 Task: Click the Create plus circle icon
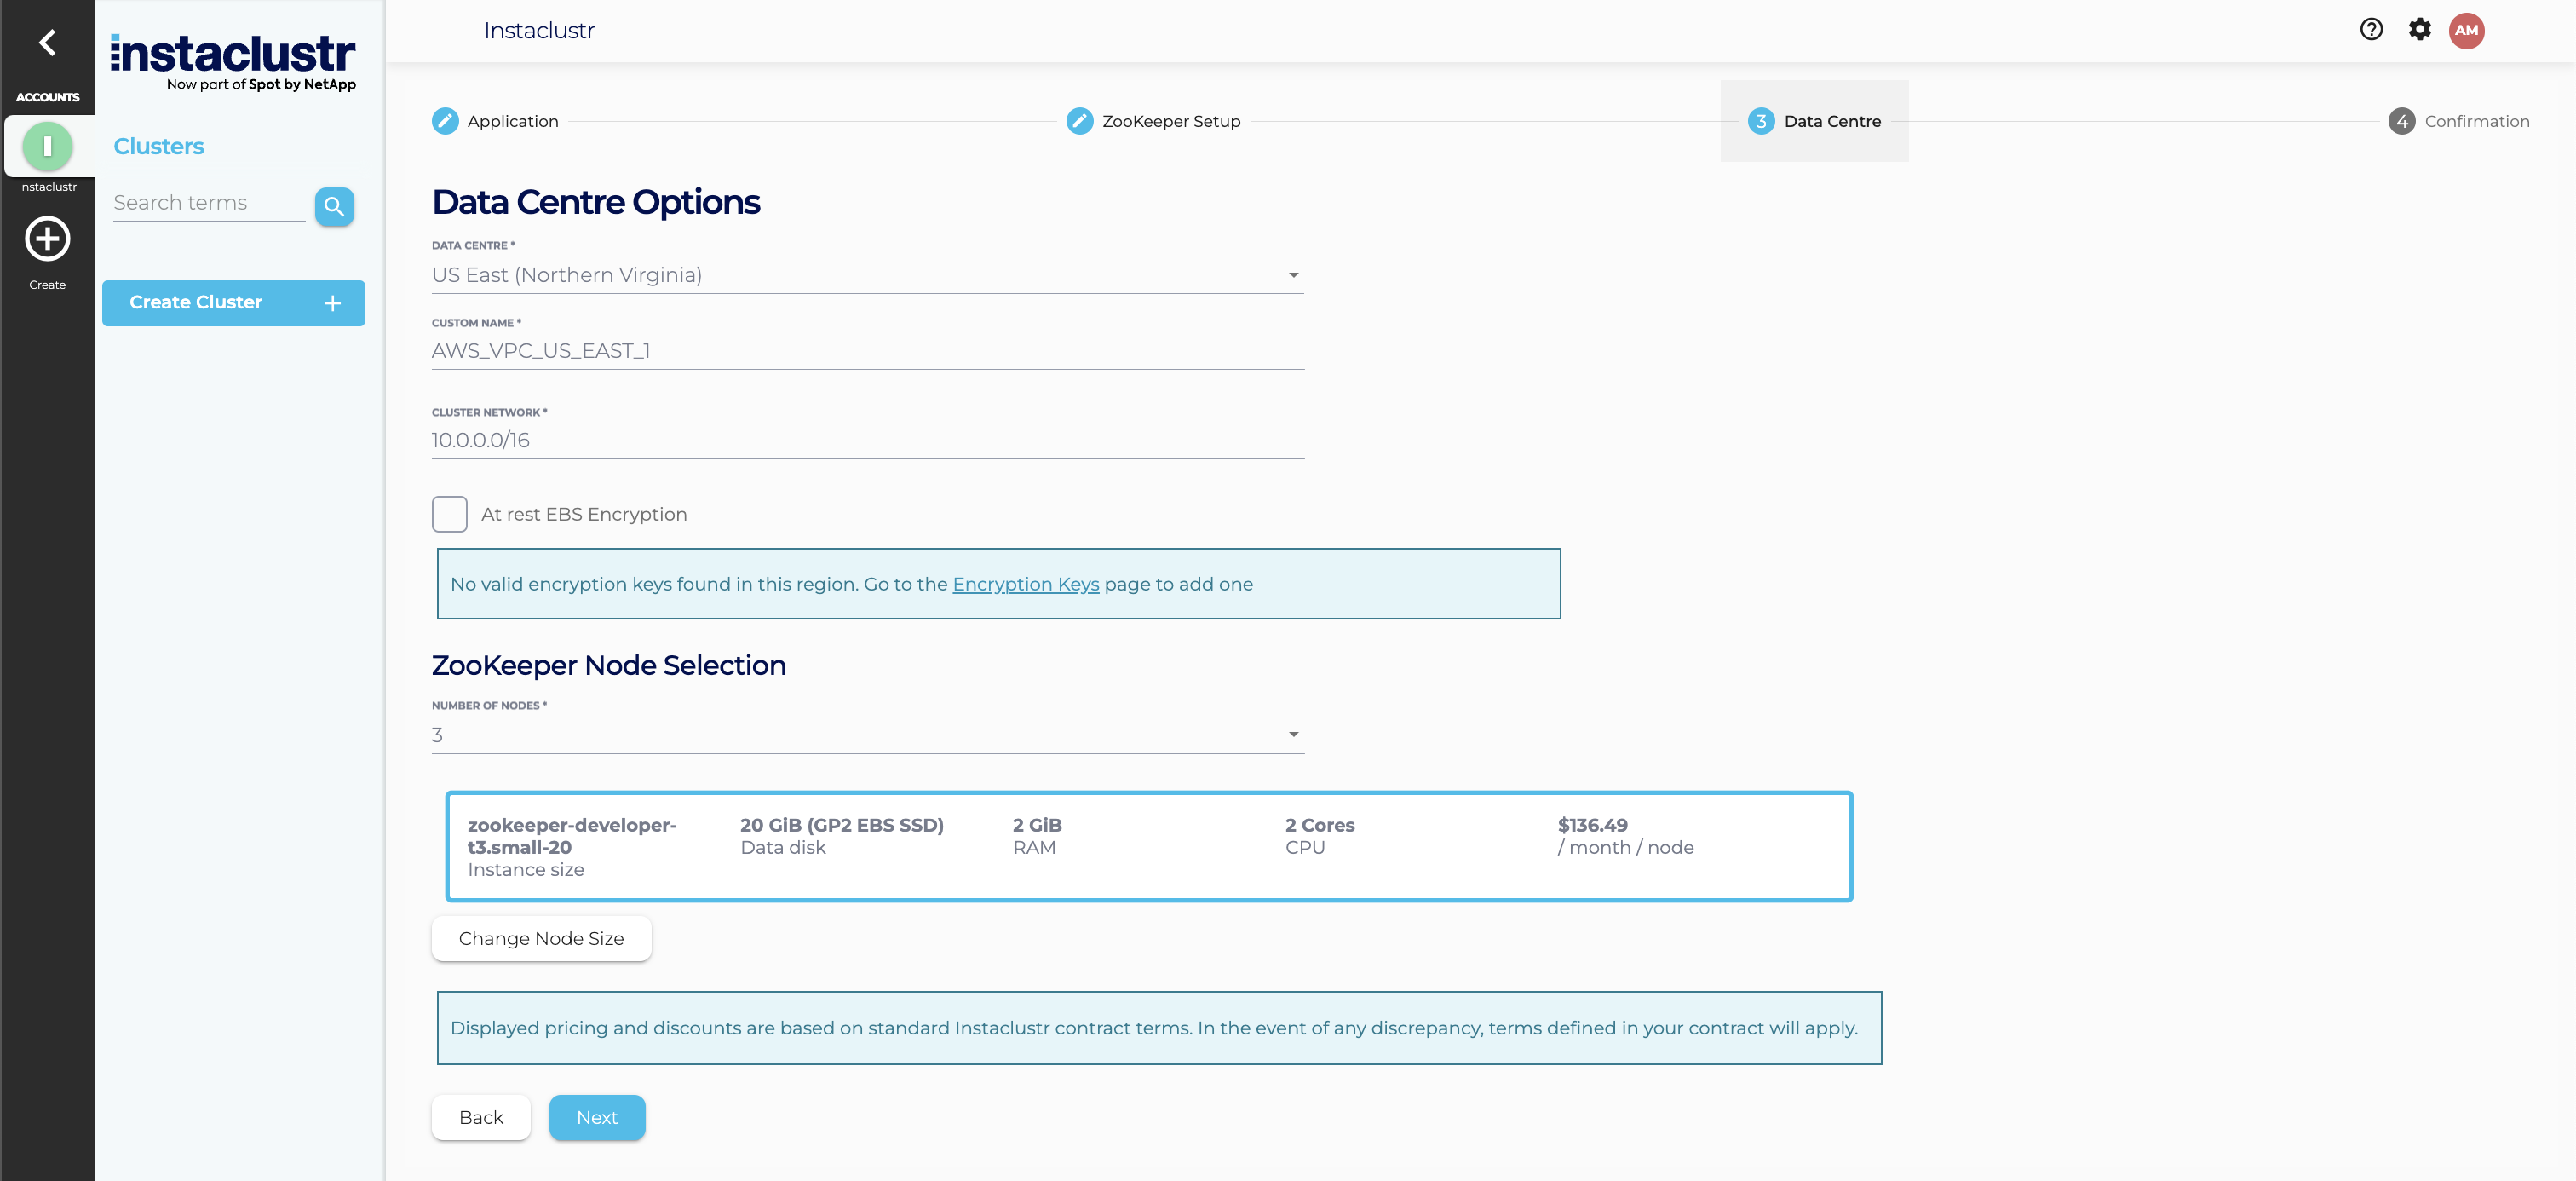(47, 239)
